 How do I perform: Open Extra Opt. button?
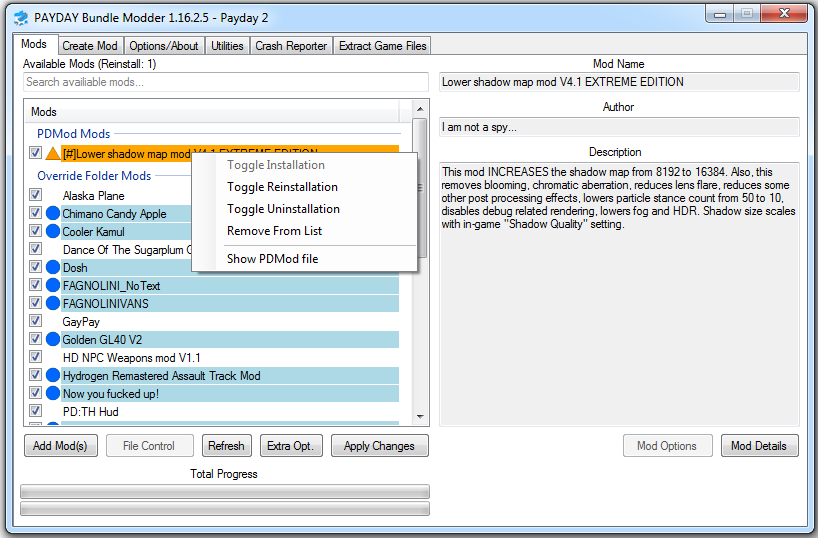click(x=291, y=446)
